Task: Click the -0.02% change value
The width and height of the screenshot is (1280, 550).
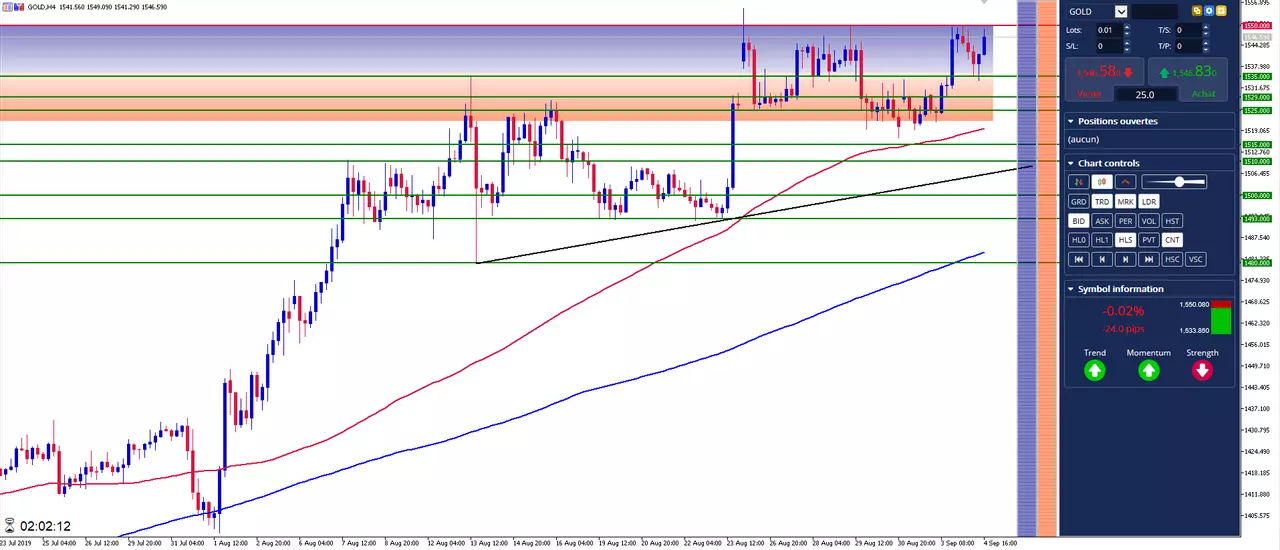Action: 1124,312
